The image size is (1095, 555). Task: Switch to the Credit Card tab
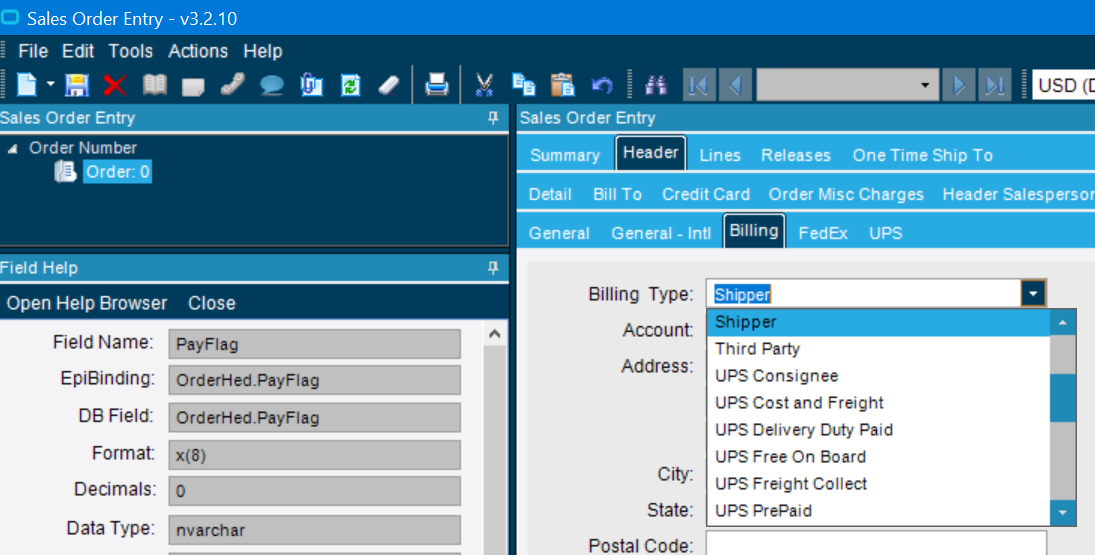coord(705,194)
